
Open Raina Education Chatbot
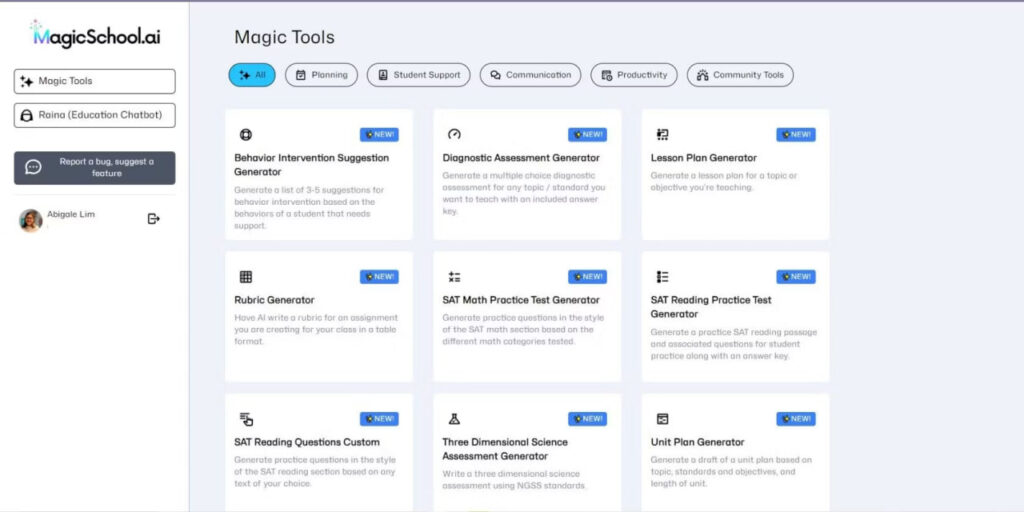click(x=95, y=116)
